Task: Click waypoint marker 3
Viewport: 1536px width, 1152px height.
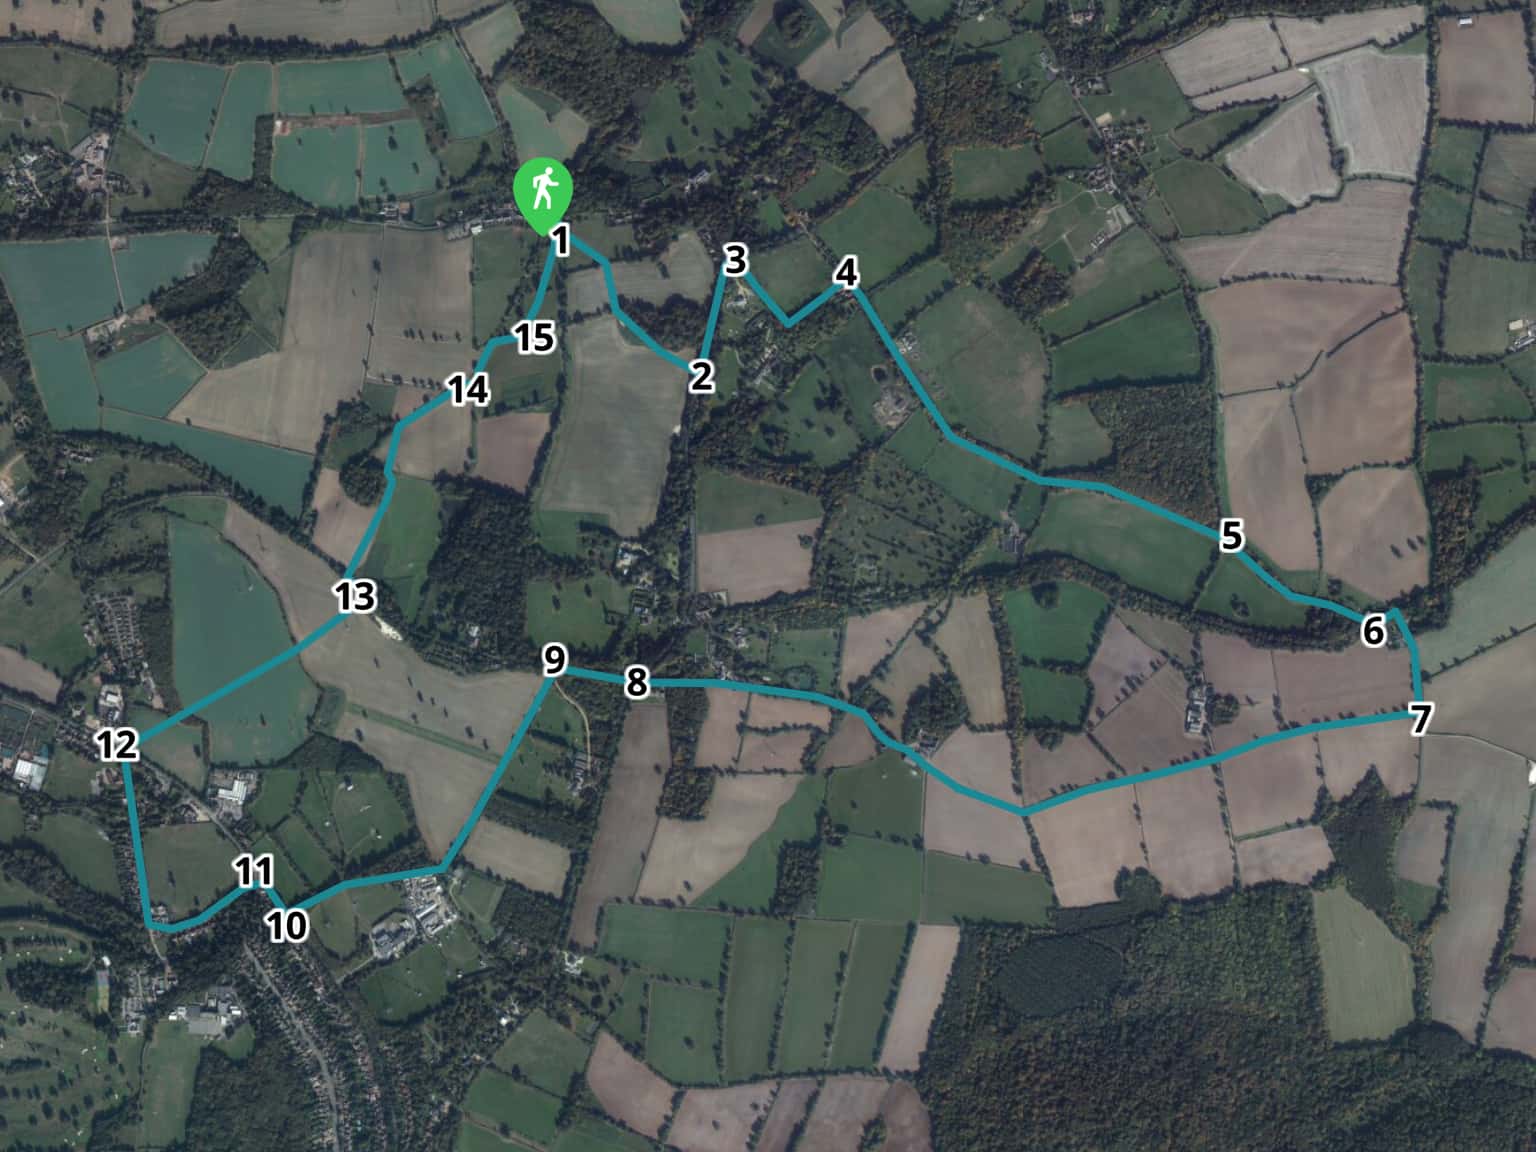Action: (736, 261)
